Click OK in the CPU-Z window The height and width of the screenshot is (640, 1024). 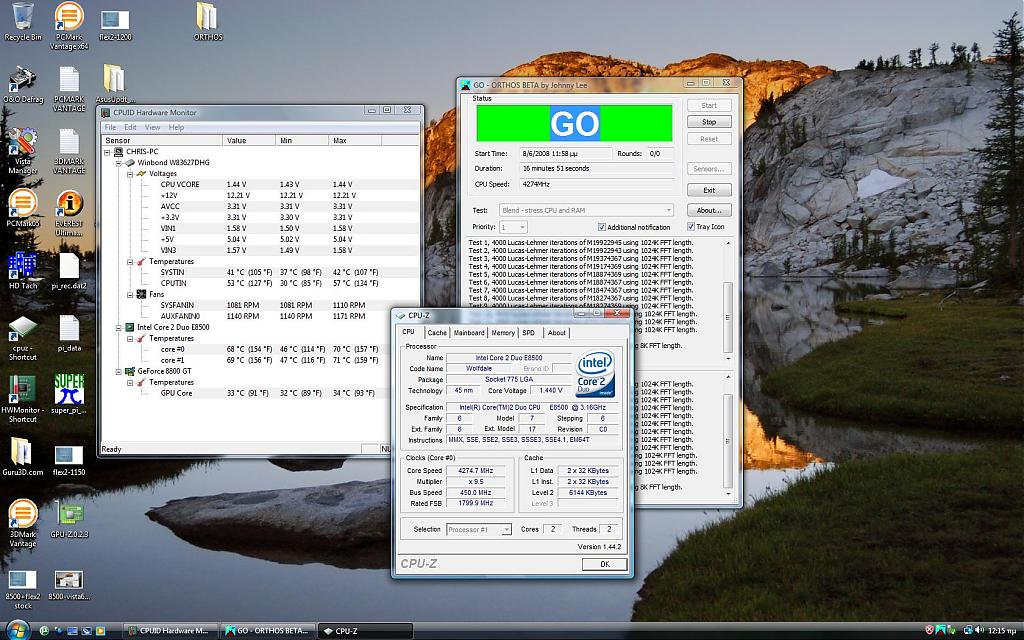coord(605,564)
